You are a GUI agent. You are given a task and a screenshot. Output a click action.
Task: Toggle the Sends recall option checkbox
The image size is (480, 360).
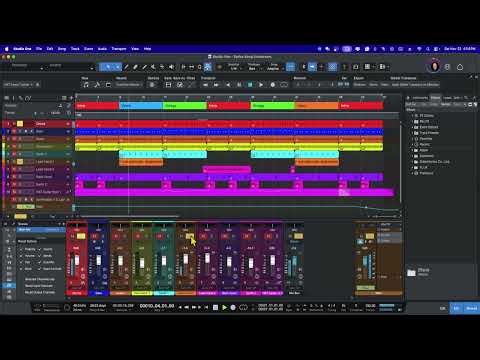(40, 256)
